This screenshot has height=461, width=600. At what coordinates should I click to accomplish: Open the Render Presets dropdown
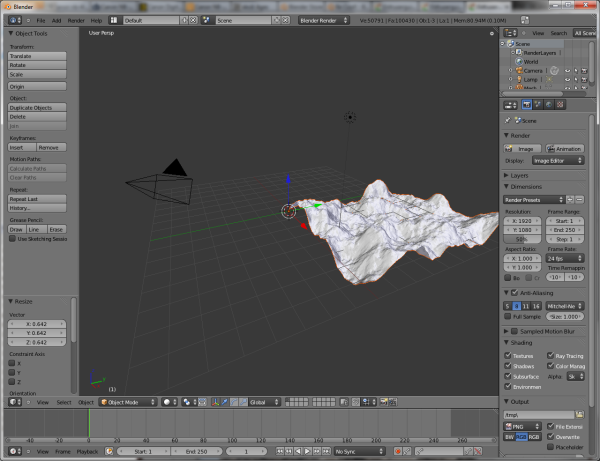click(534, 199)
